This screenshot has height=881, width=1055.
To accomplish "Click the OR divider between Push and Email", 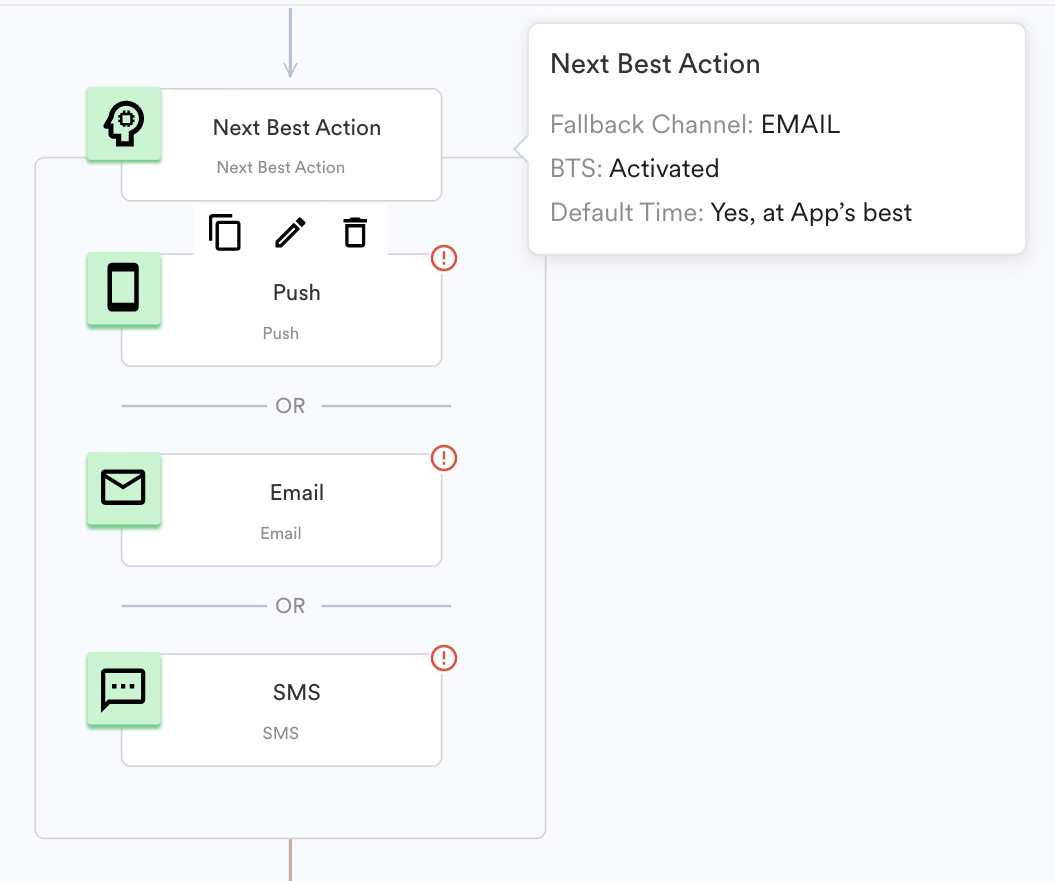I will pyautogui.click(x=289, y=406).
